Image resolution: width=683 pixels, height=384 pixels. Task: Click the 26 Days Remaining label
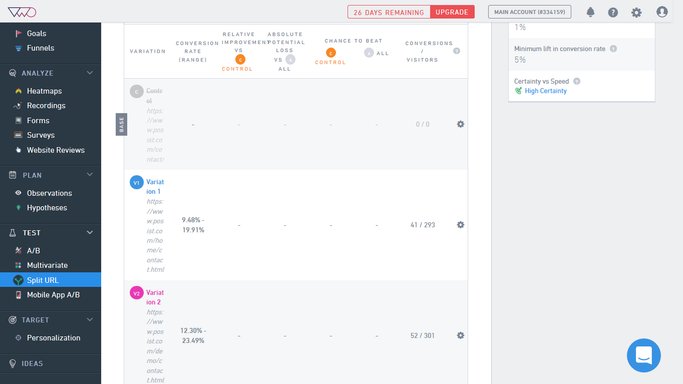[x=389, y=12]
